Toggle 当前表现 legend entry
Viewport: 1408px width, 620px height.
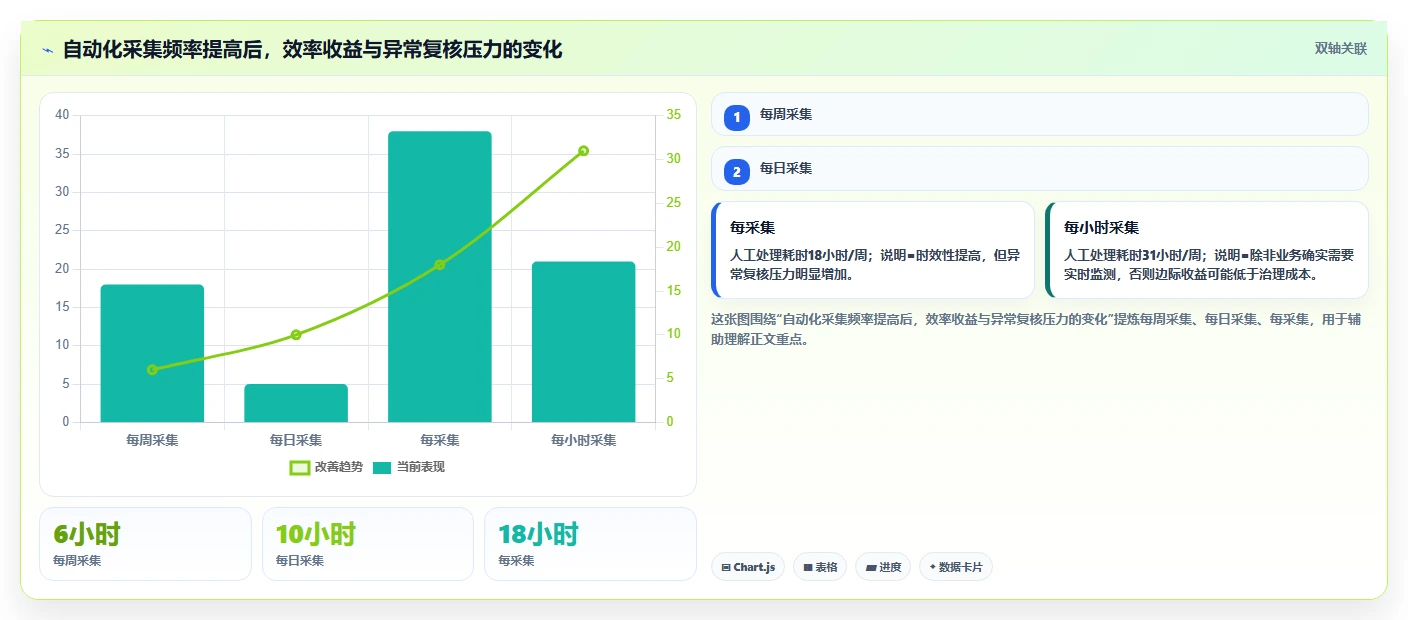pyautogui.click(x=409, y=467)
